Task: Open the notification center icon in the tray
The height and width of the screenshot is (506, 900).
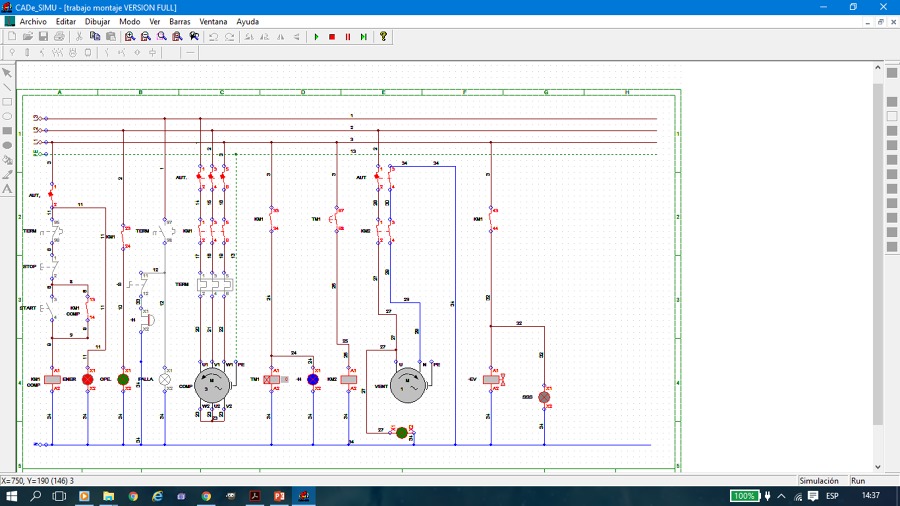Action: click(813, 496)
